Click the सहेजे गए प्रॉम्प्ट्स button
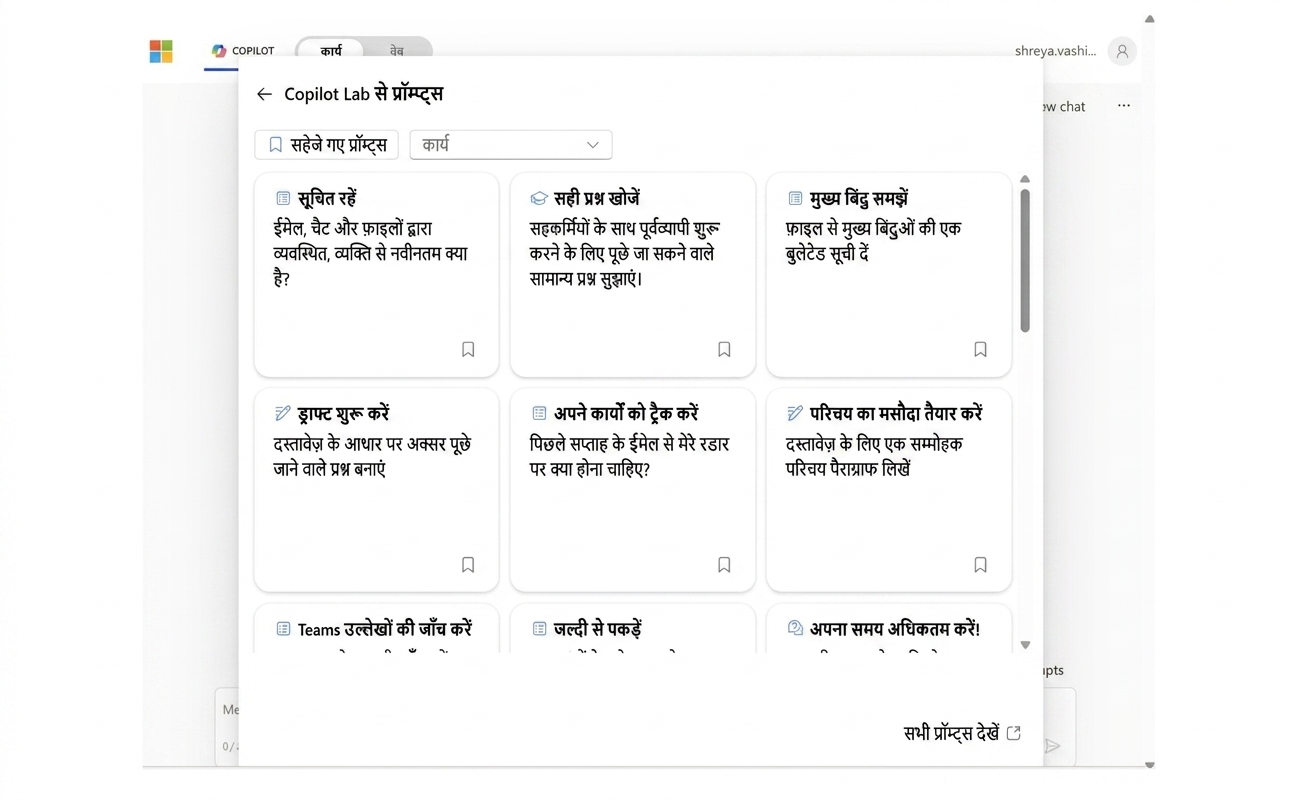Viewport: 1304px width, 800px height. [x=326, y=145]
